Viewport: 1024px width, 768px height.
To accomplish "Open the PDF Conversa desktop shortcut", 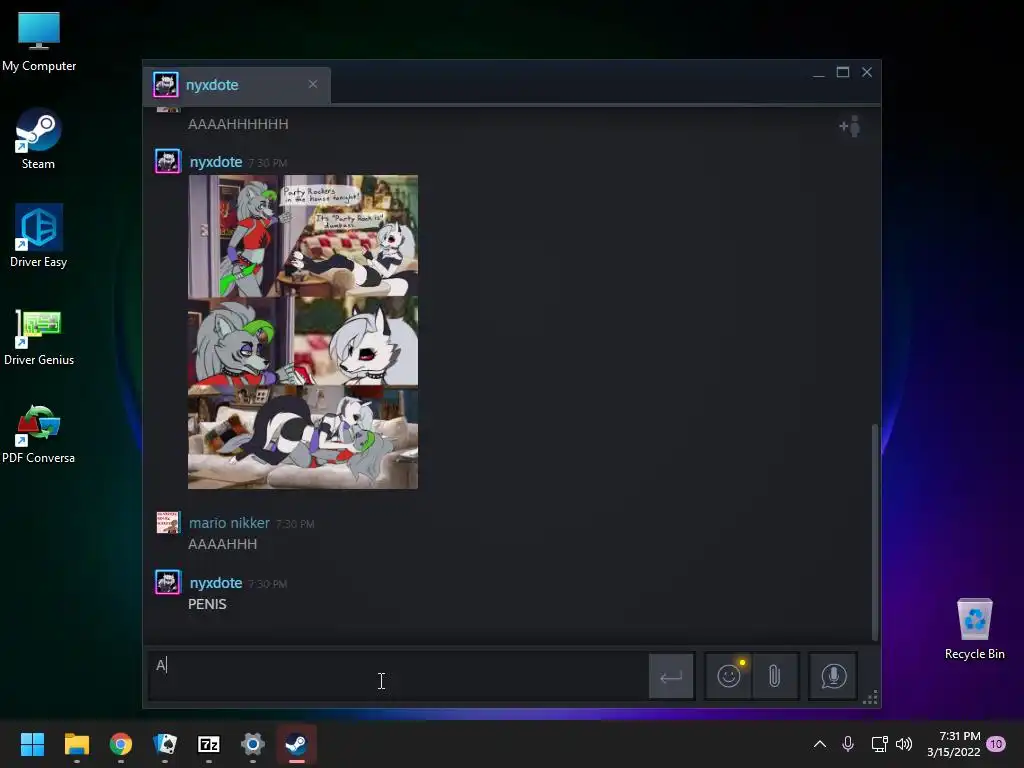I will click(39, 434).
